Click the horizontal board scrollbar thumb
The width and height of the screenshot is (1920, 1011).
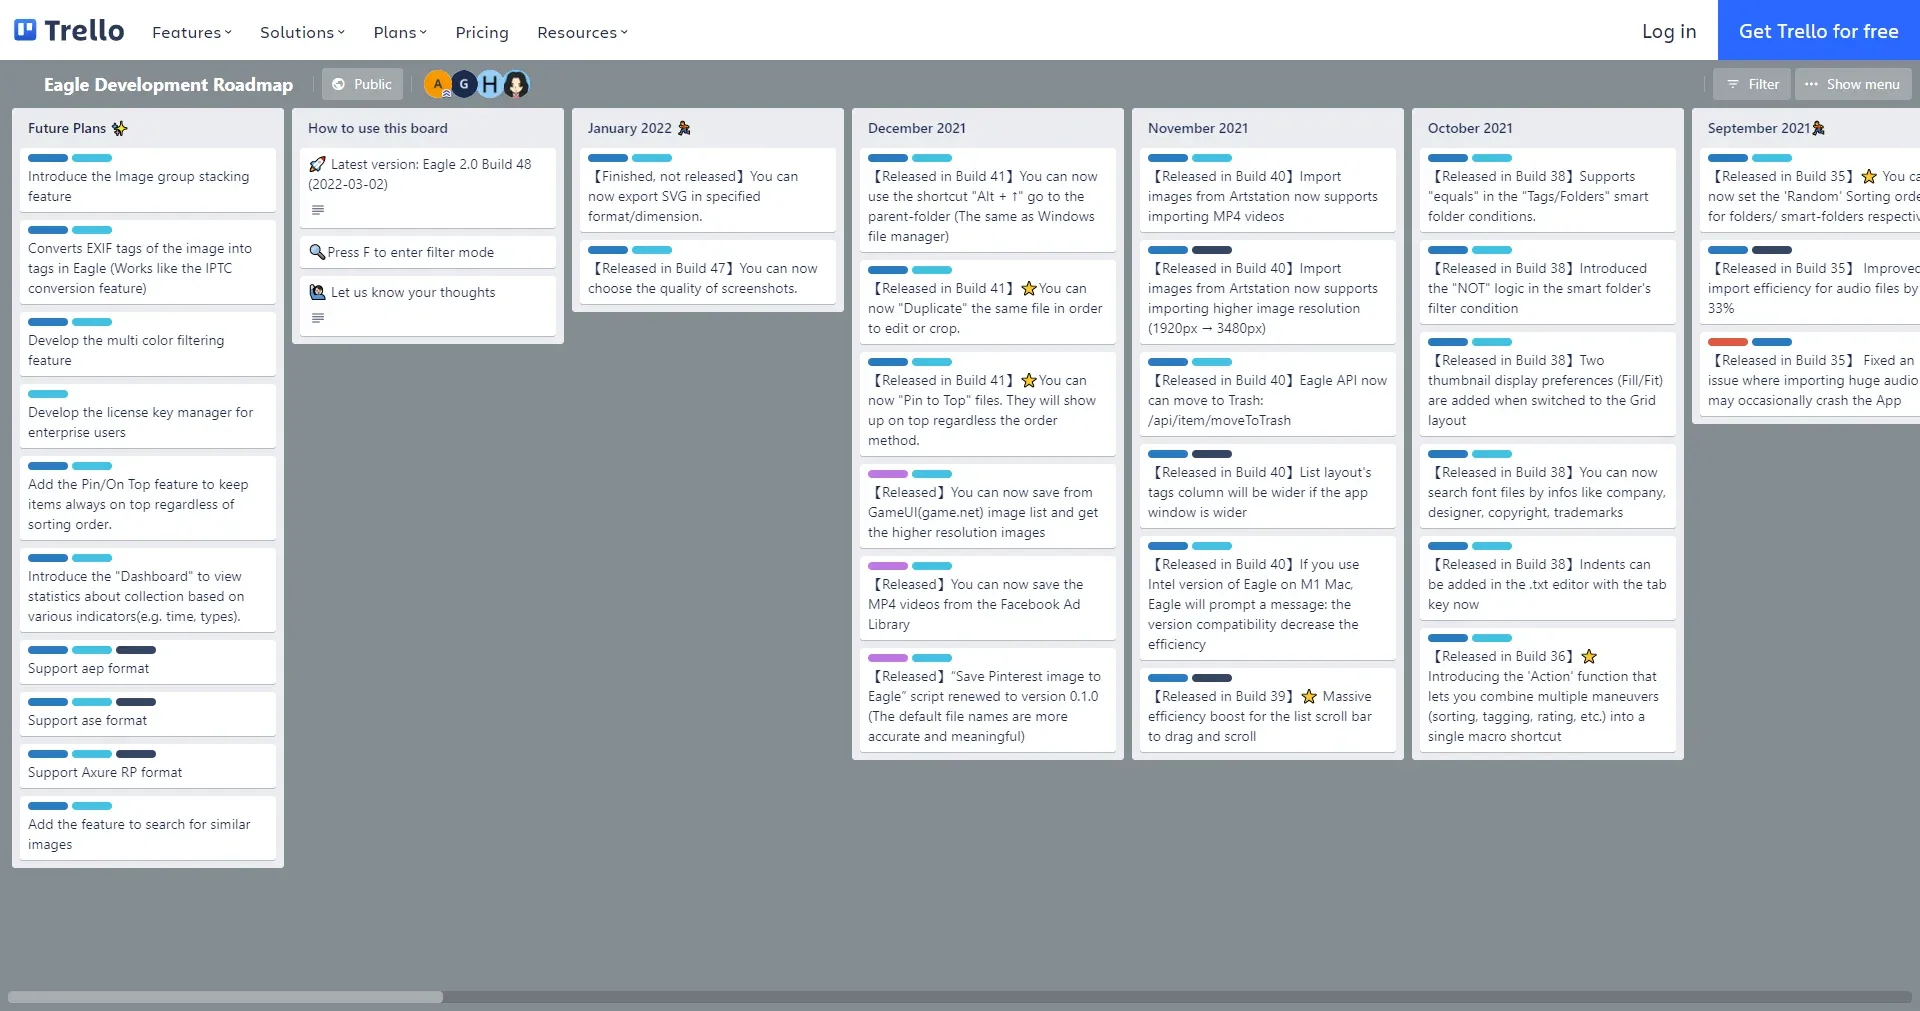point(225,997)
